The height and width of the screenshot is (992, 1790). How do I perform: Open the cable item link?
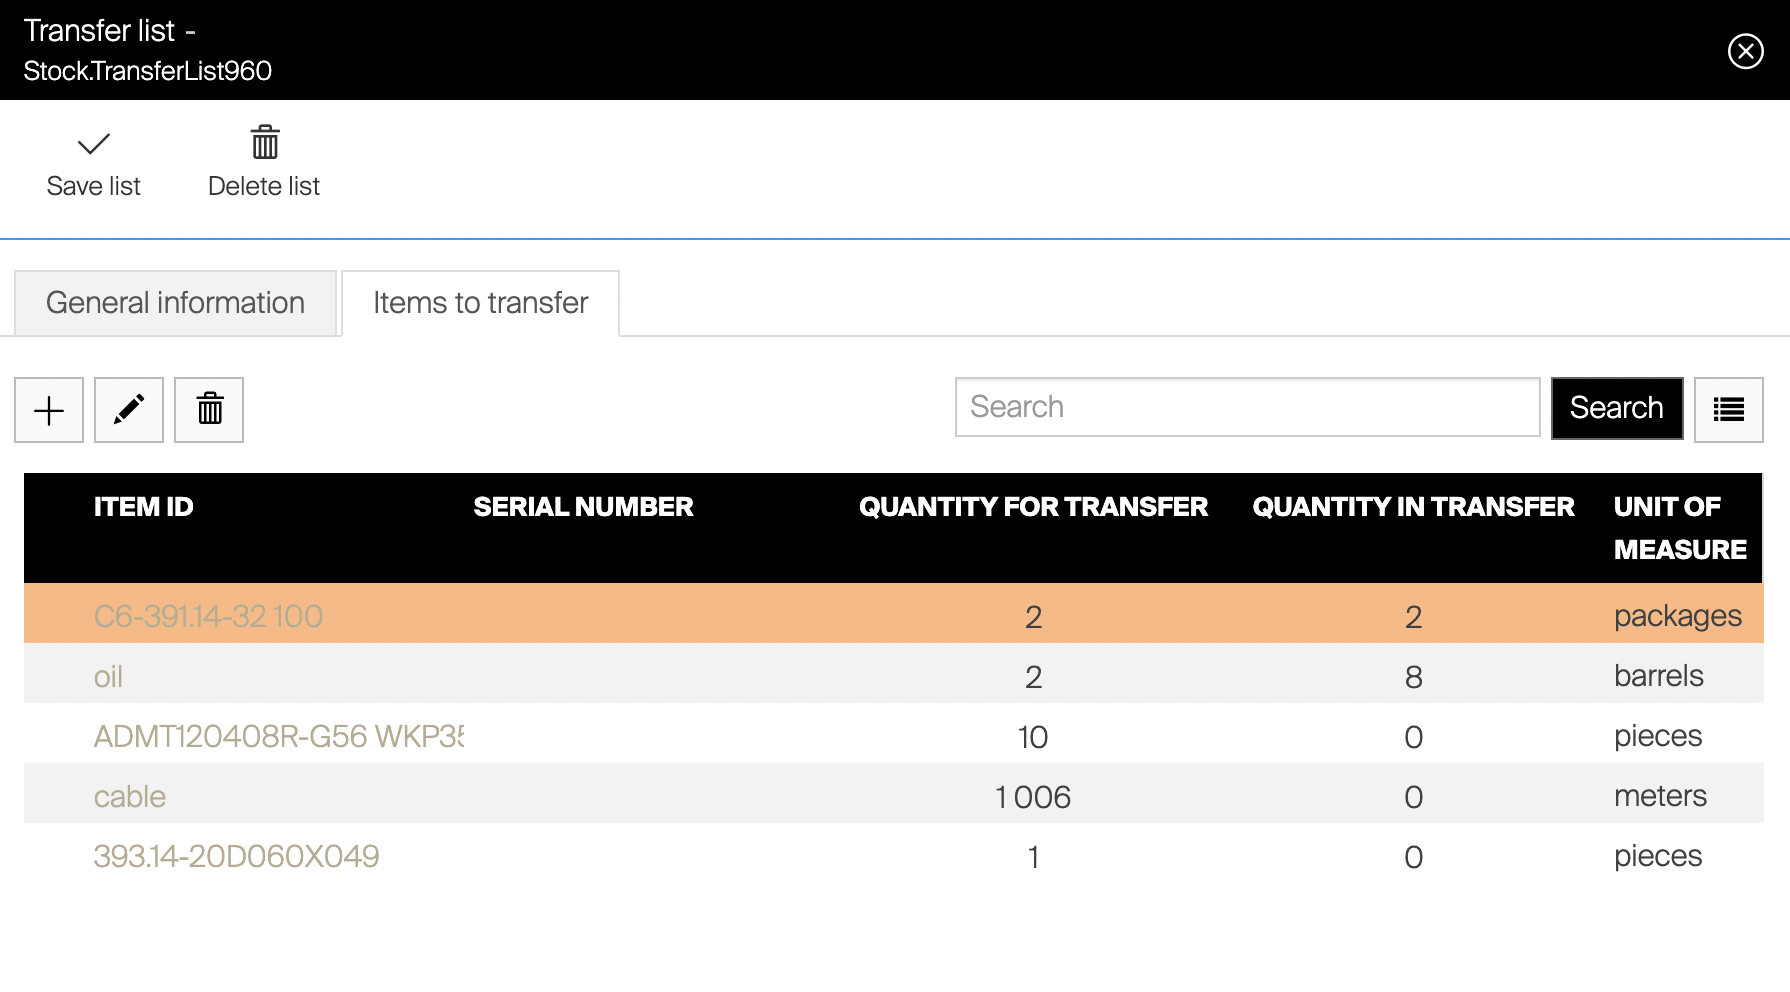[130, 797]
